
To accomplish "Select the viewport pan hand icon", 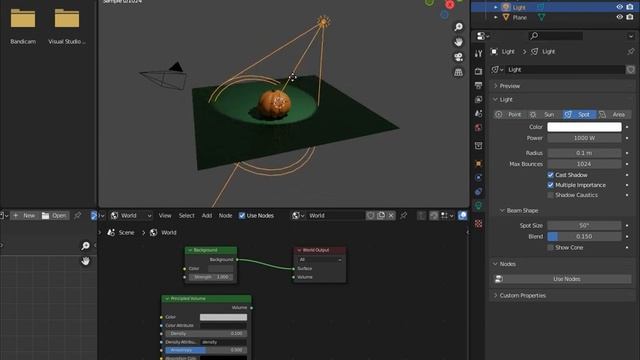I will coord(458,42).
